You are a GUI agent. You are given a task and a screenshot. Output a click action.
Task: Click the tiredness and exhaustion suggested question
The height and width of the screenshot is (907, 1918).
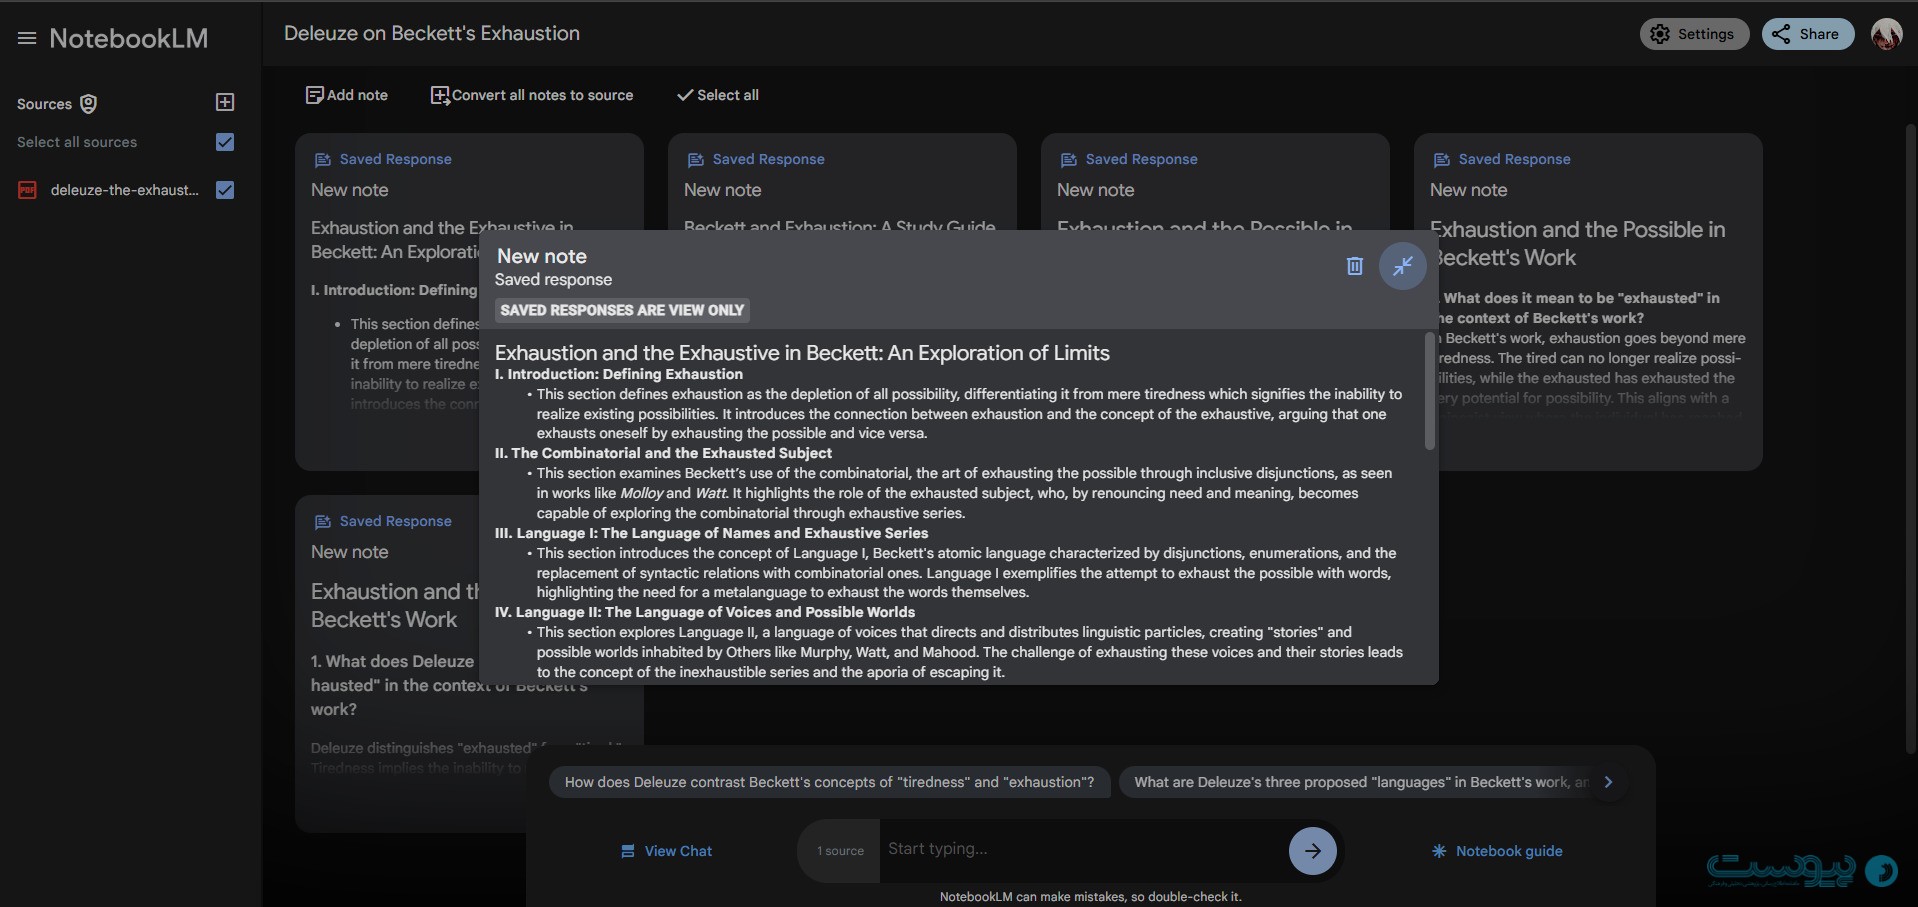(829, 782)
